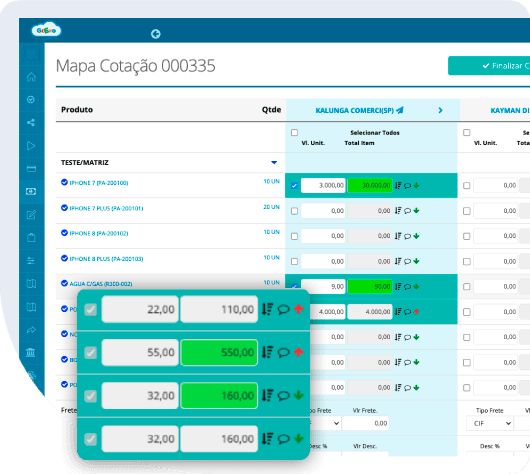Click paper plane icon next to KALUNGA COMERCI

coord(400,110)
